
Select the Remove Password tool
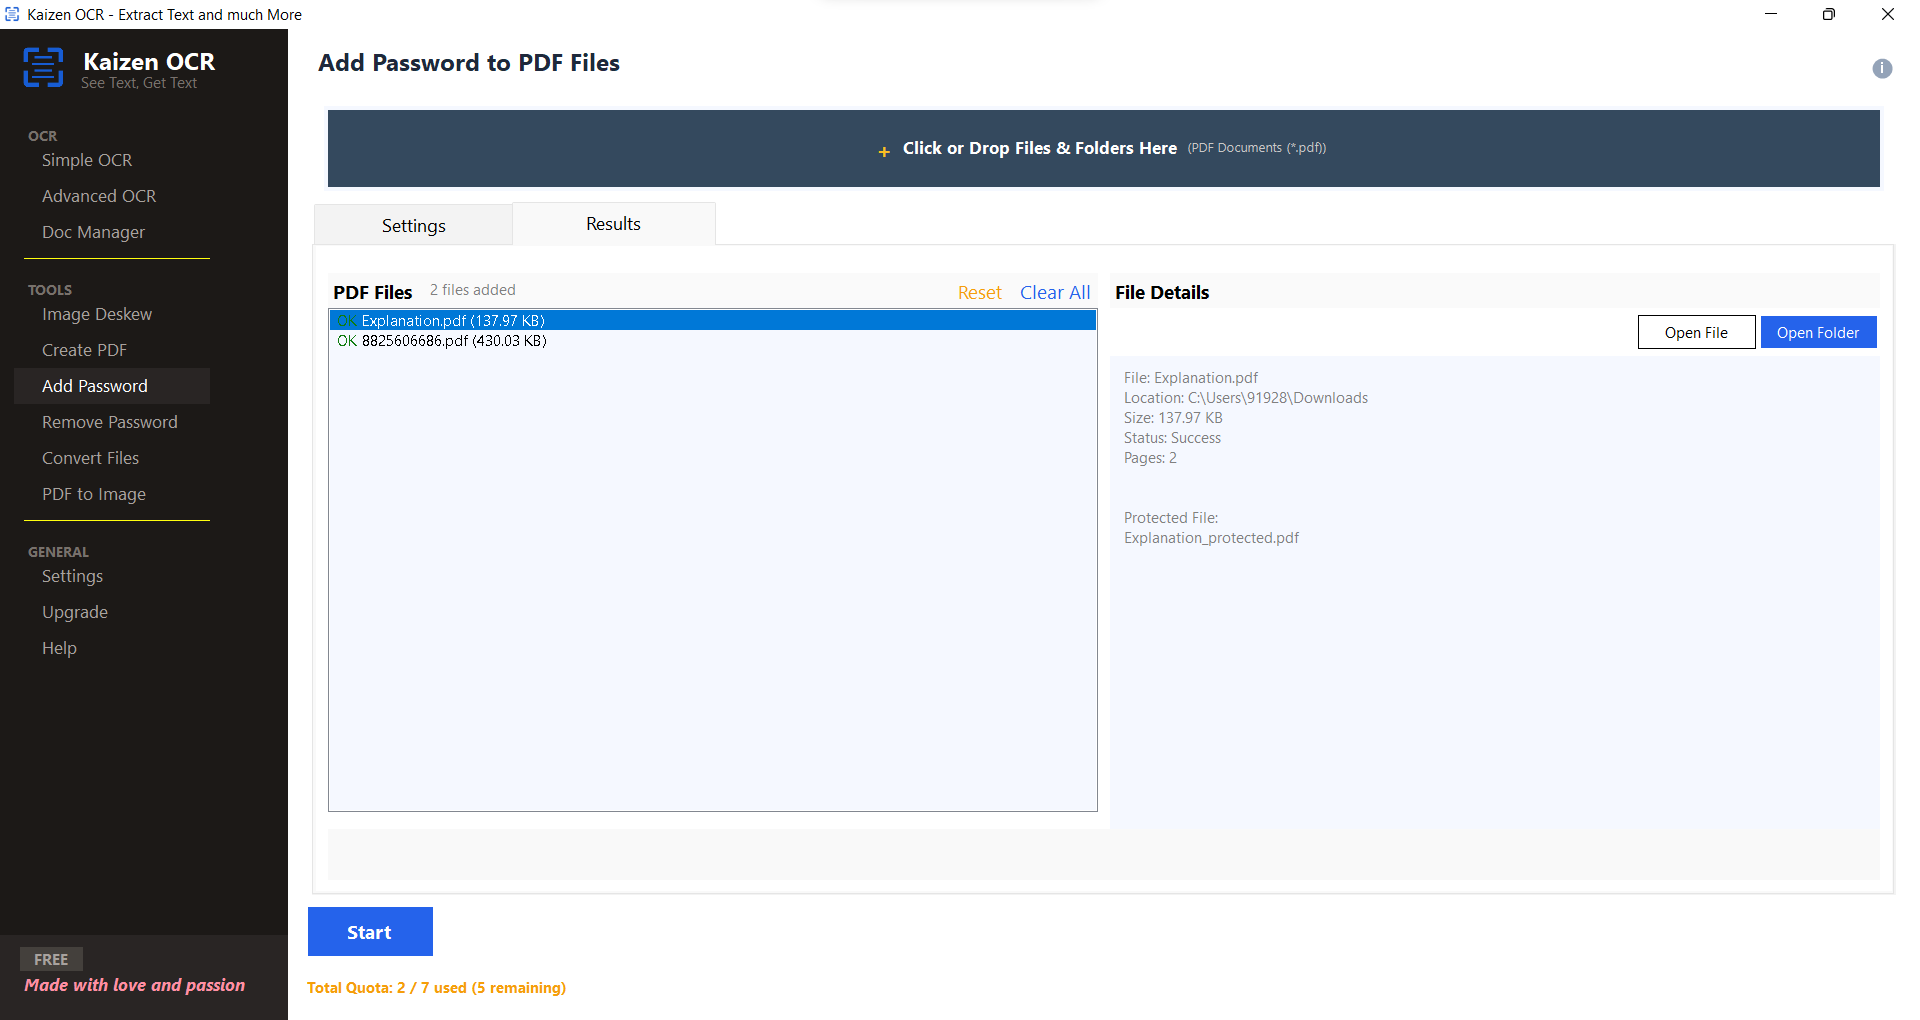(x=109, y=422)
